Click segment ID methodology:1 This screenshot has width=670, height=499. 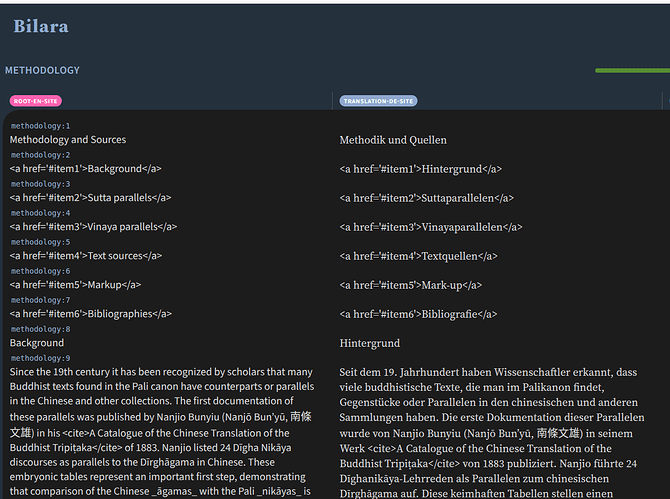(x=40, y=126)
